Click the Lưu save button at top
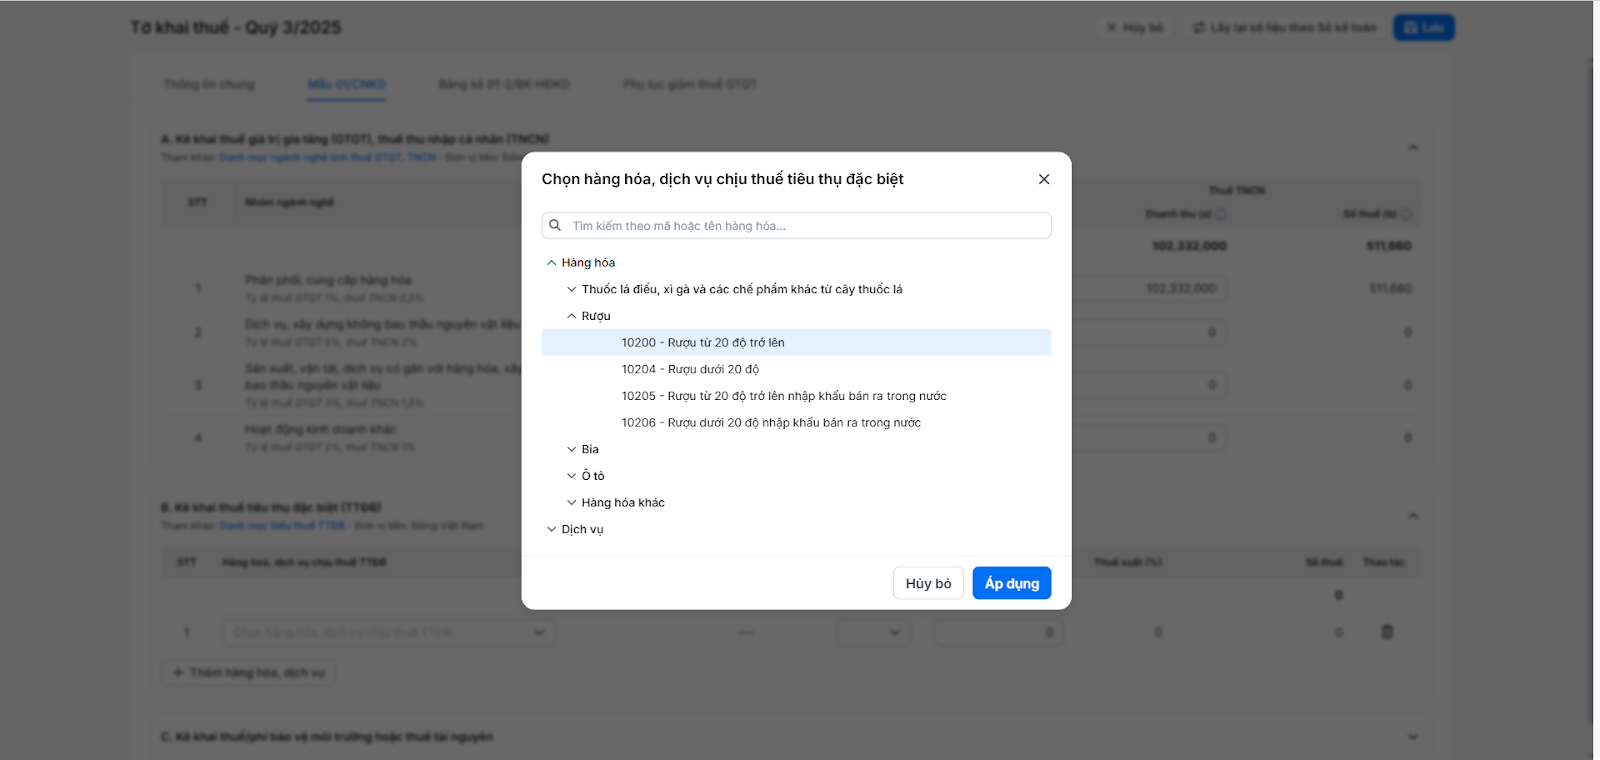 1423,28
